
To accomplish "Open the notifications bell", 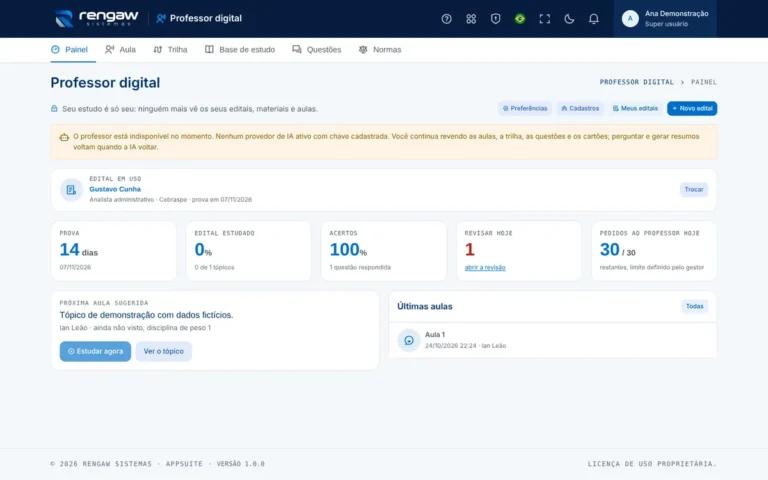I will [593, 19].
